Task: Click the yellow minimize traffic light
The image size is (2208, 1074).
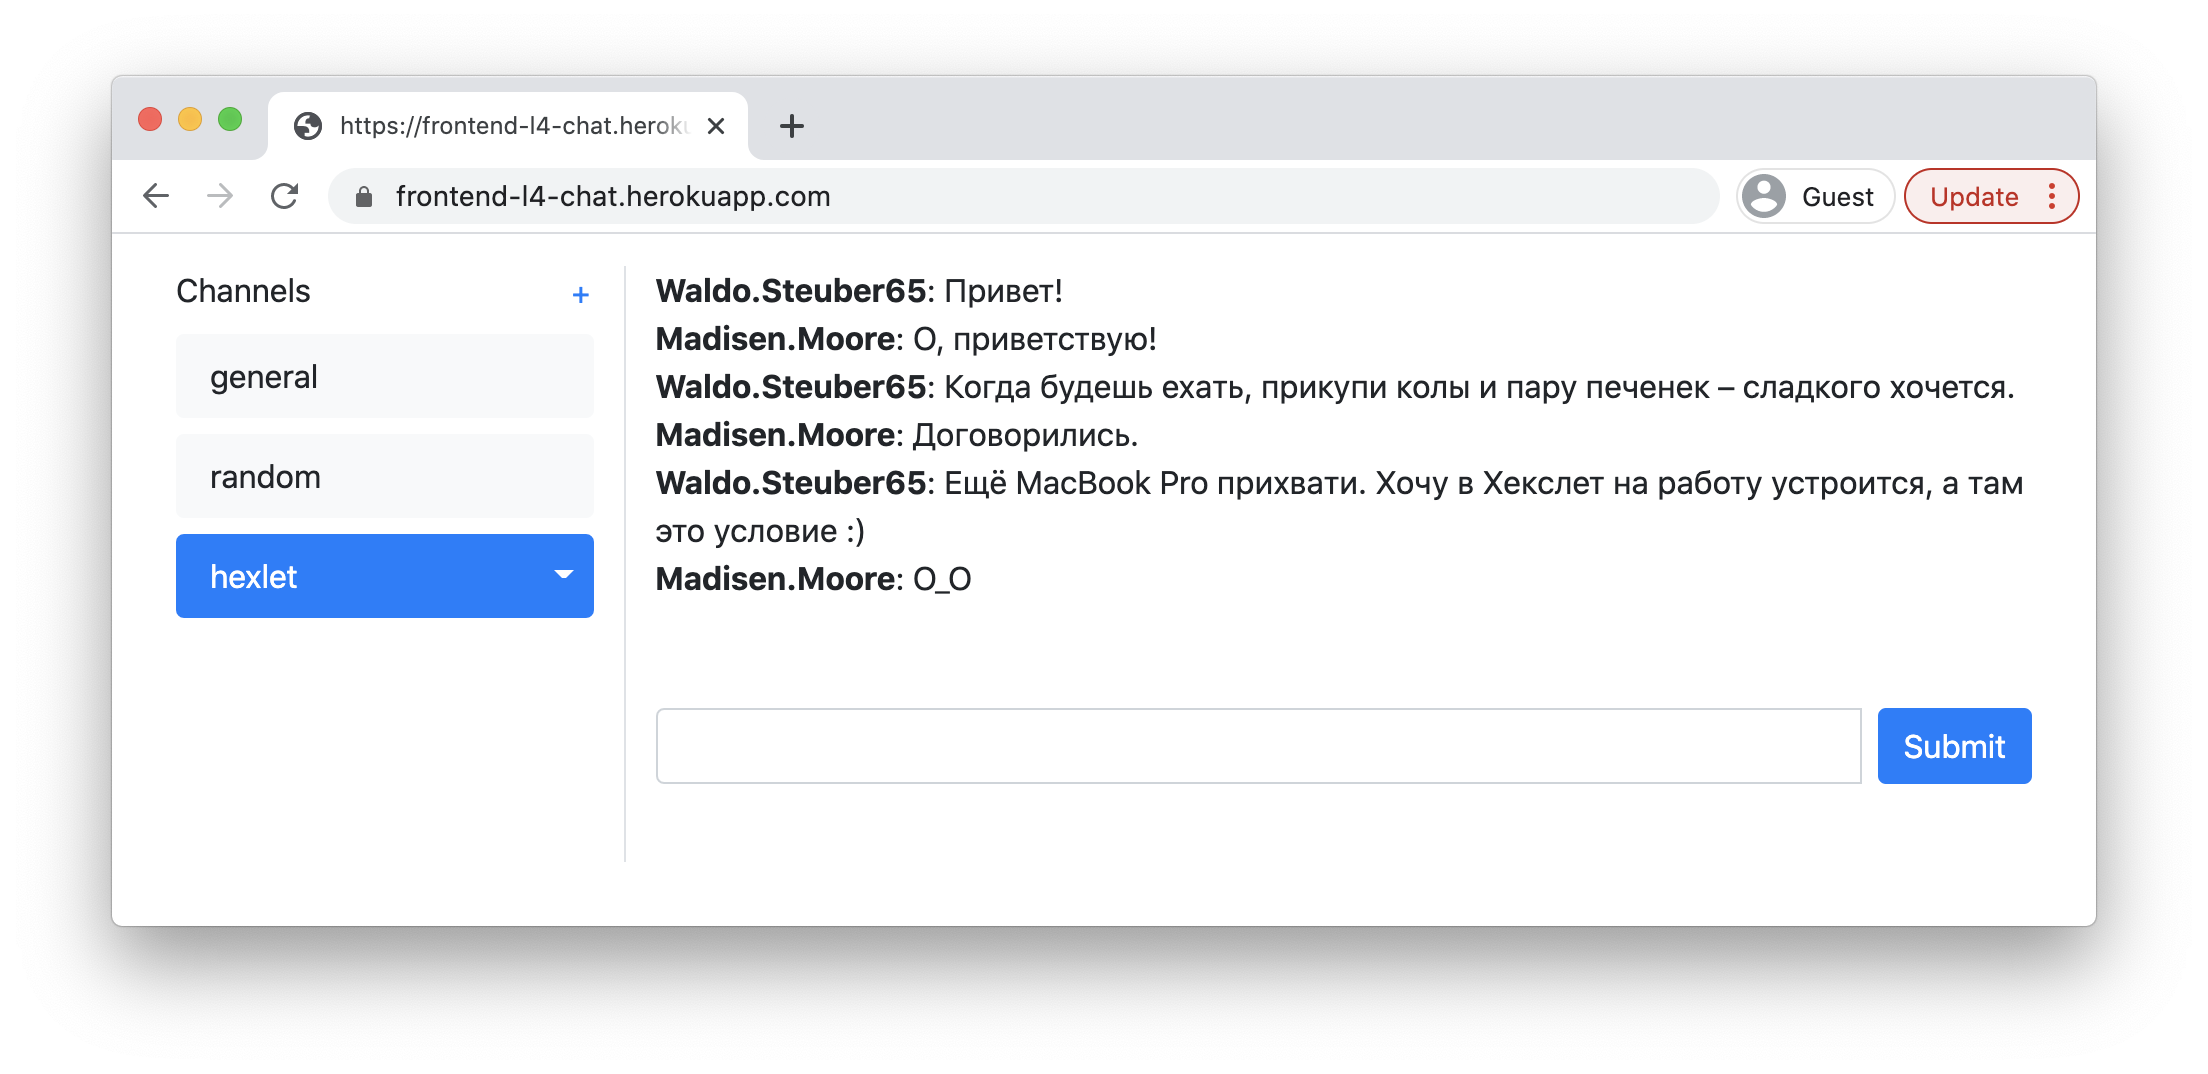Action: coord(191,119)
